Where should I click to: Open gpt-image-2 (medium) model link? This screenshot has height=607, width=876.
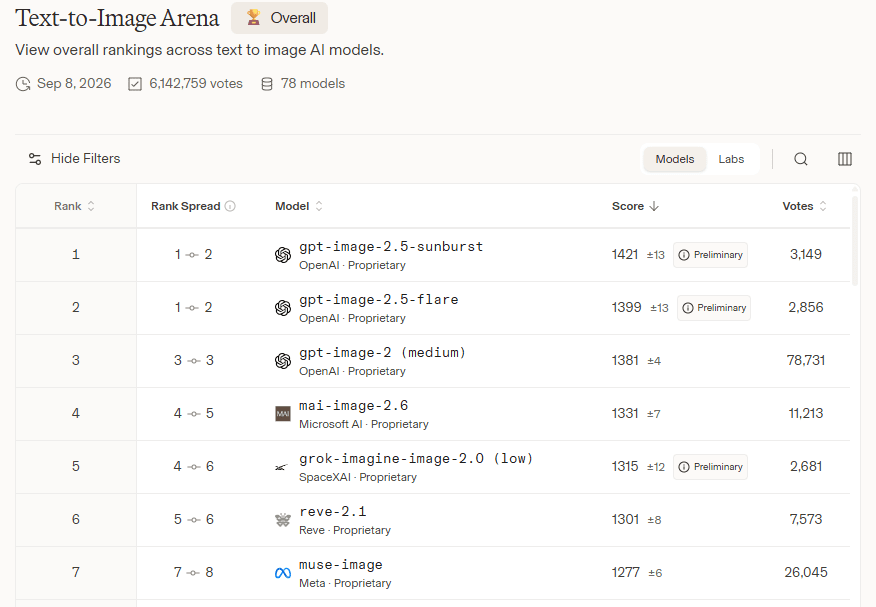pos(382,353)
